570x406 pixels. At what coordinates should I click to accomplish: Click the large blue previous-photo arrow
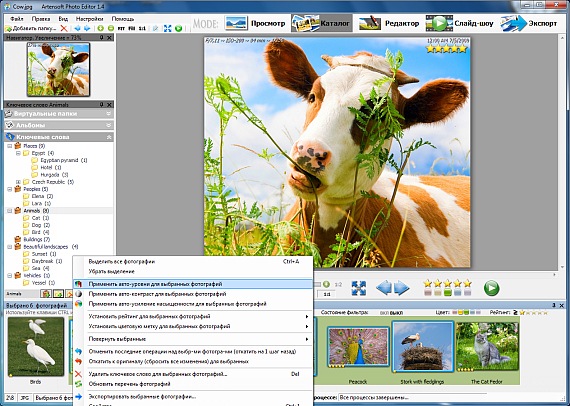coord(384,288)
